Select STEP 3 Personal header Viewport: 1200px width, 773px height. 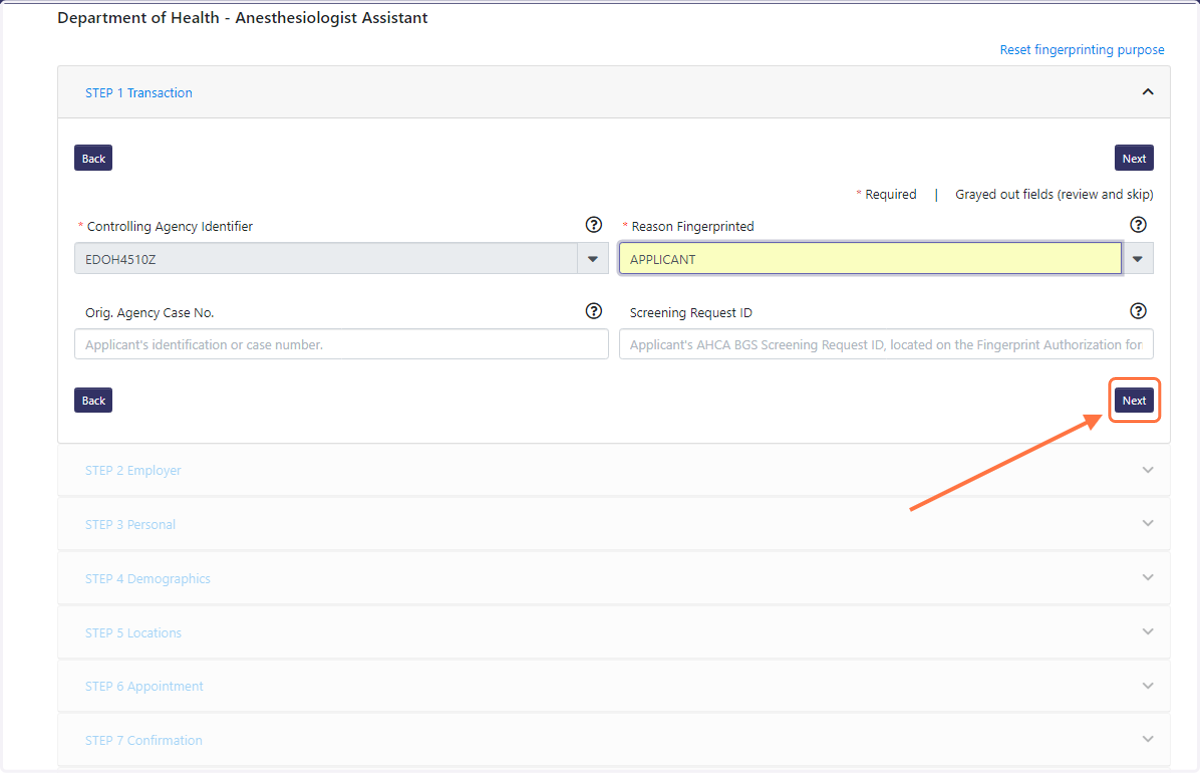click(x=614, y=524)
